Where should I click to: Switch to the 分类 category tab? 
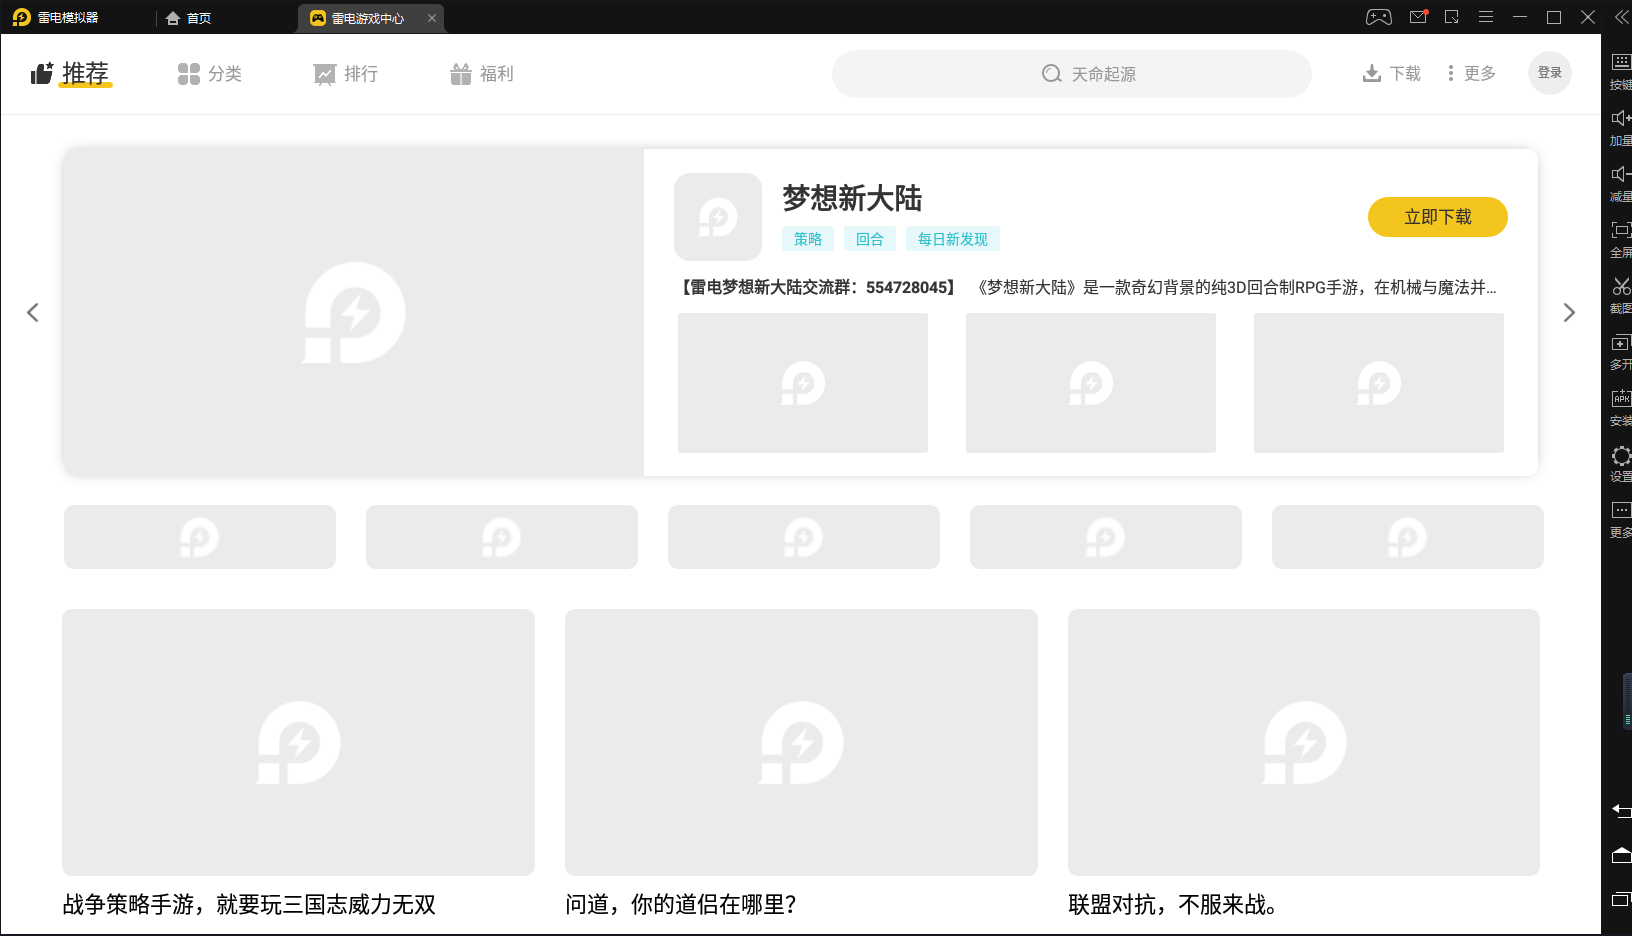[210, 74]
